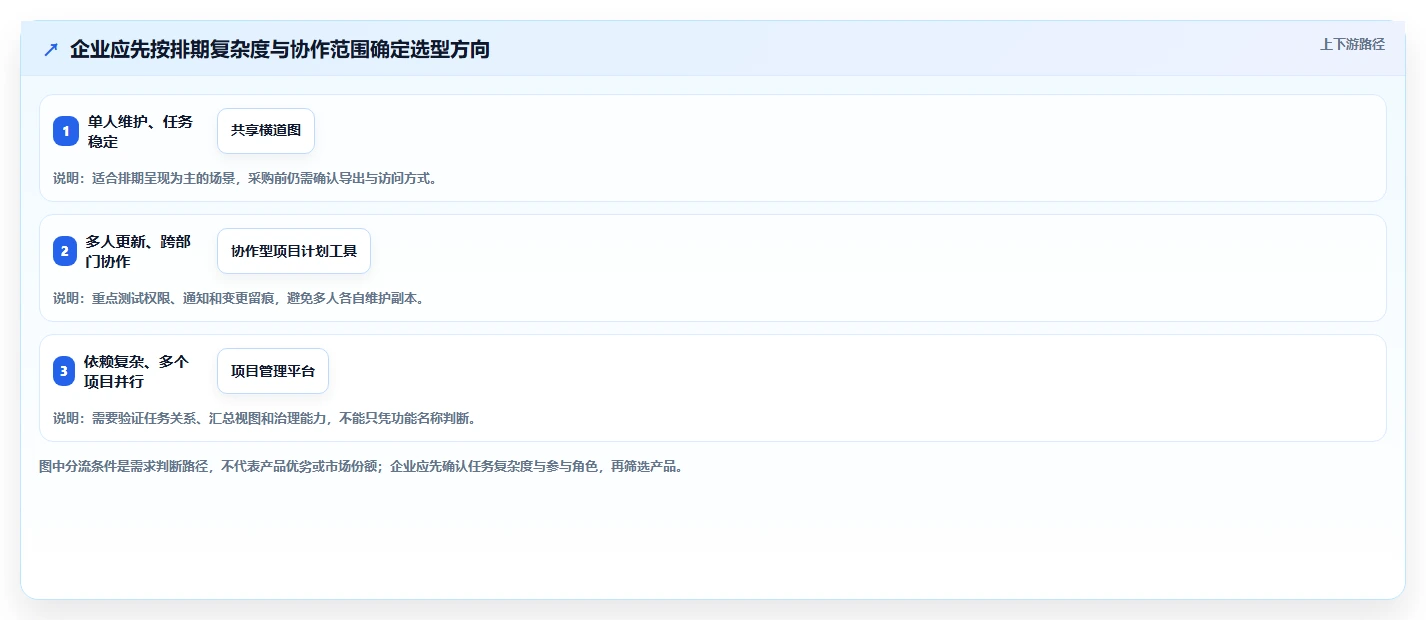Click the 共享横道图 button
This screenshot has width=1426, height=620.
tap(266, 131)
